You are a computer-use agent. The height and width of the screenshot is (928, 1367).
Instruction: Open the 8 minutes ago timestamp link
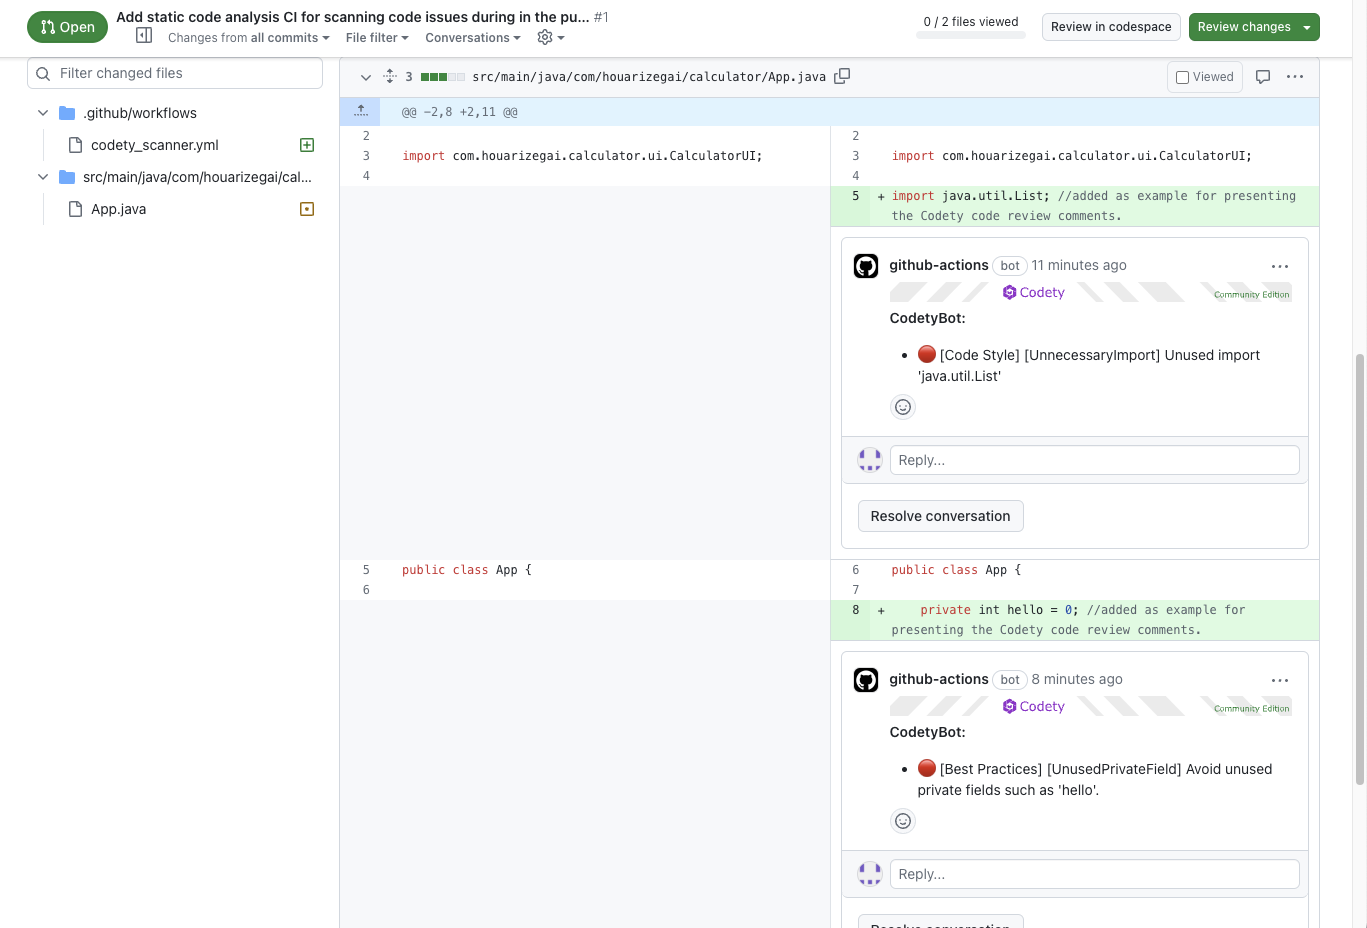[x=1077, y=679]
